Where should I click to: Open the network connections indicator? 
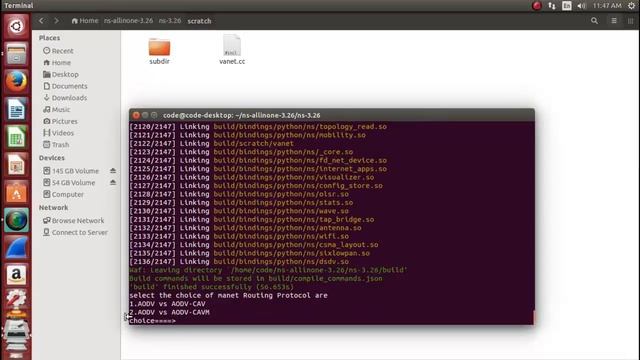552,6
